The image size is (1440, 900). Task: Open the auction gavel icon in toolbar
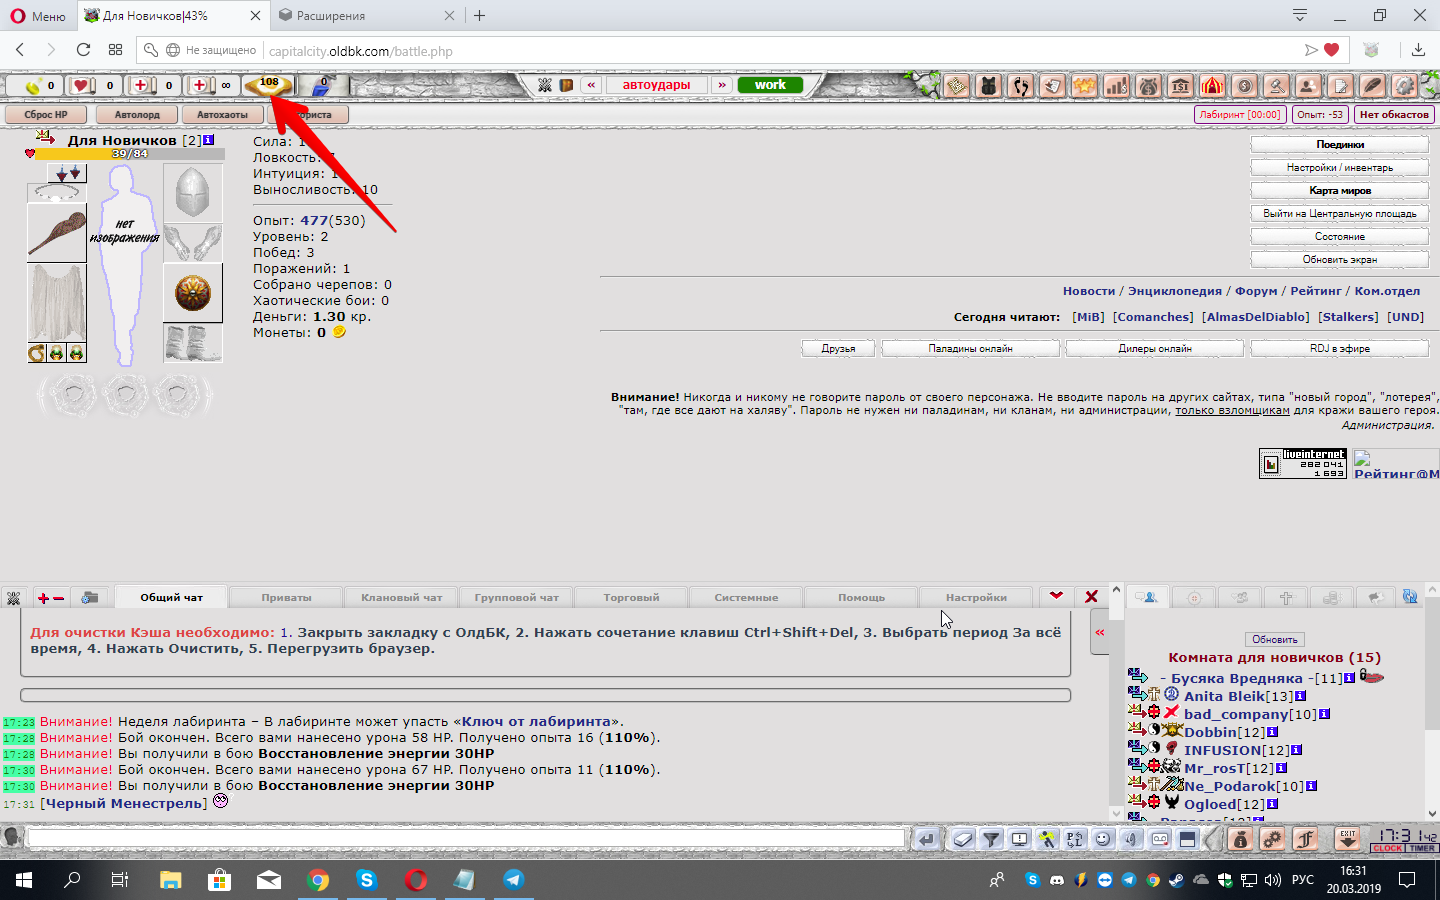1276,86
